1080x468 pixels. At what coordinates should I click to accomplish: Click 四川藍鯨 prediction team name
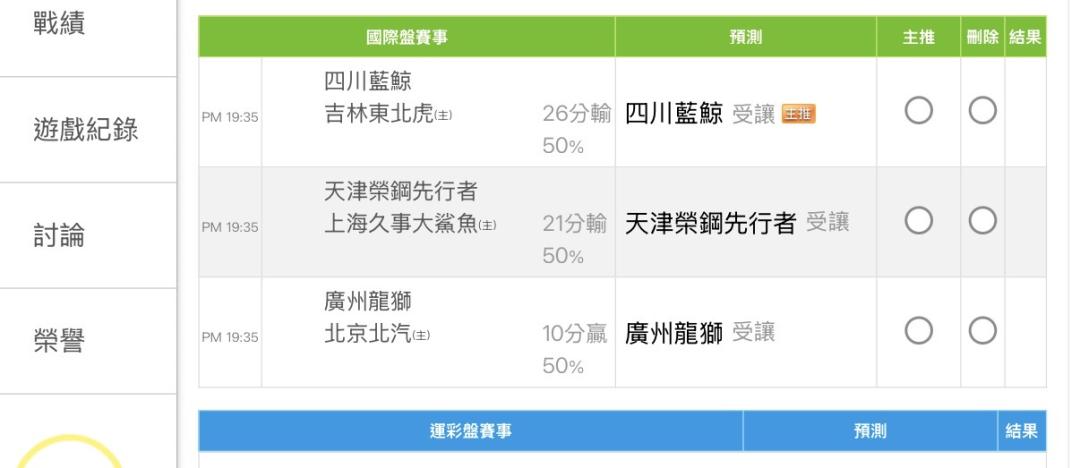[674, 115]
